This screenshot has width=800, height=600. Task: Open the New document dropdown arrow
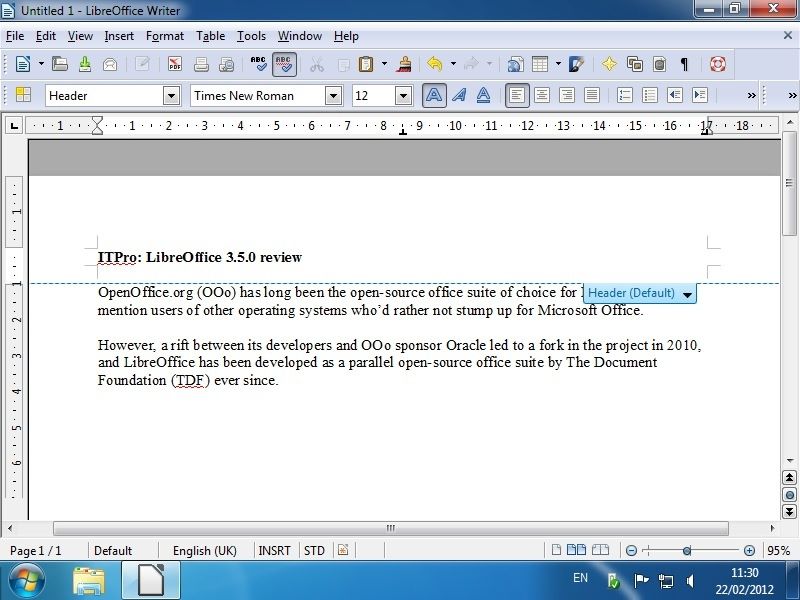(41, 64)
